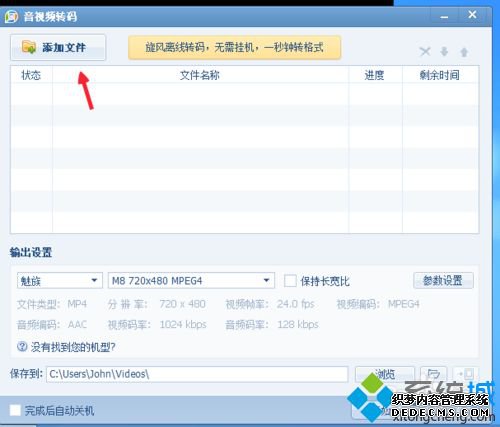Image resolution: width=500 pixels, height=427 pixels.
Task: Move item up with the up arrow icon
Action: [x=464, y=52]
